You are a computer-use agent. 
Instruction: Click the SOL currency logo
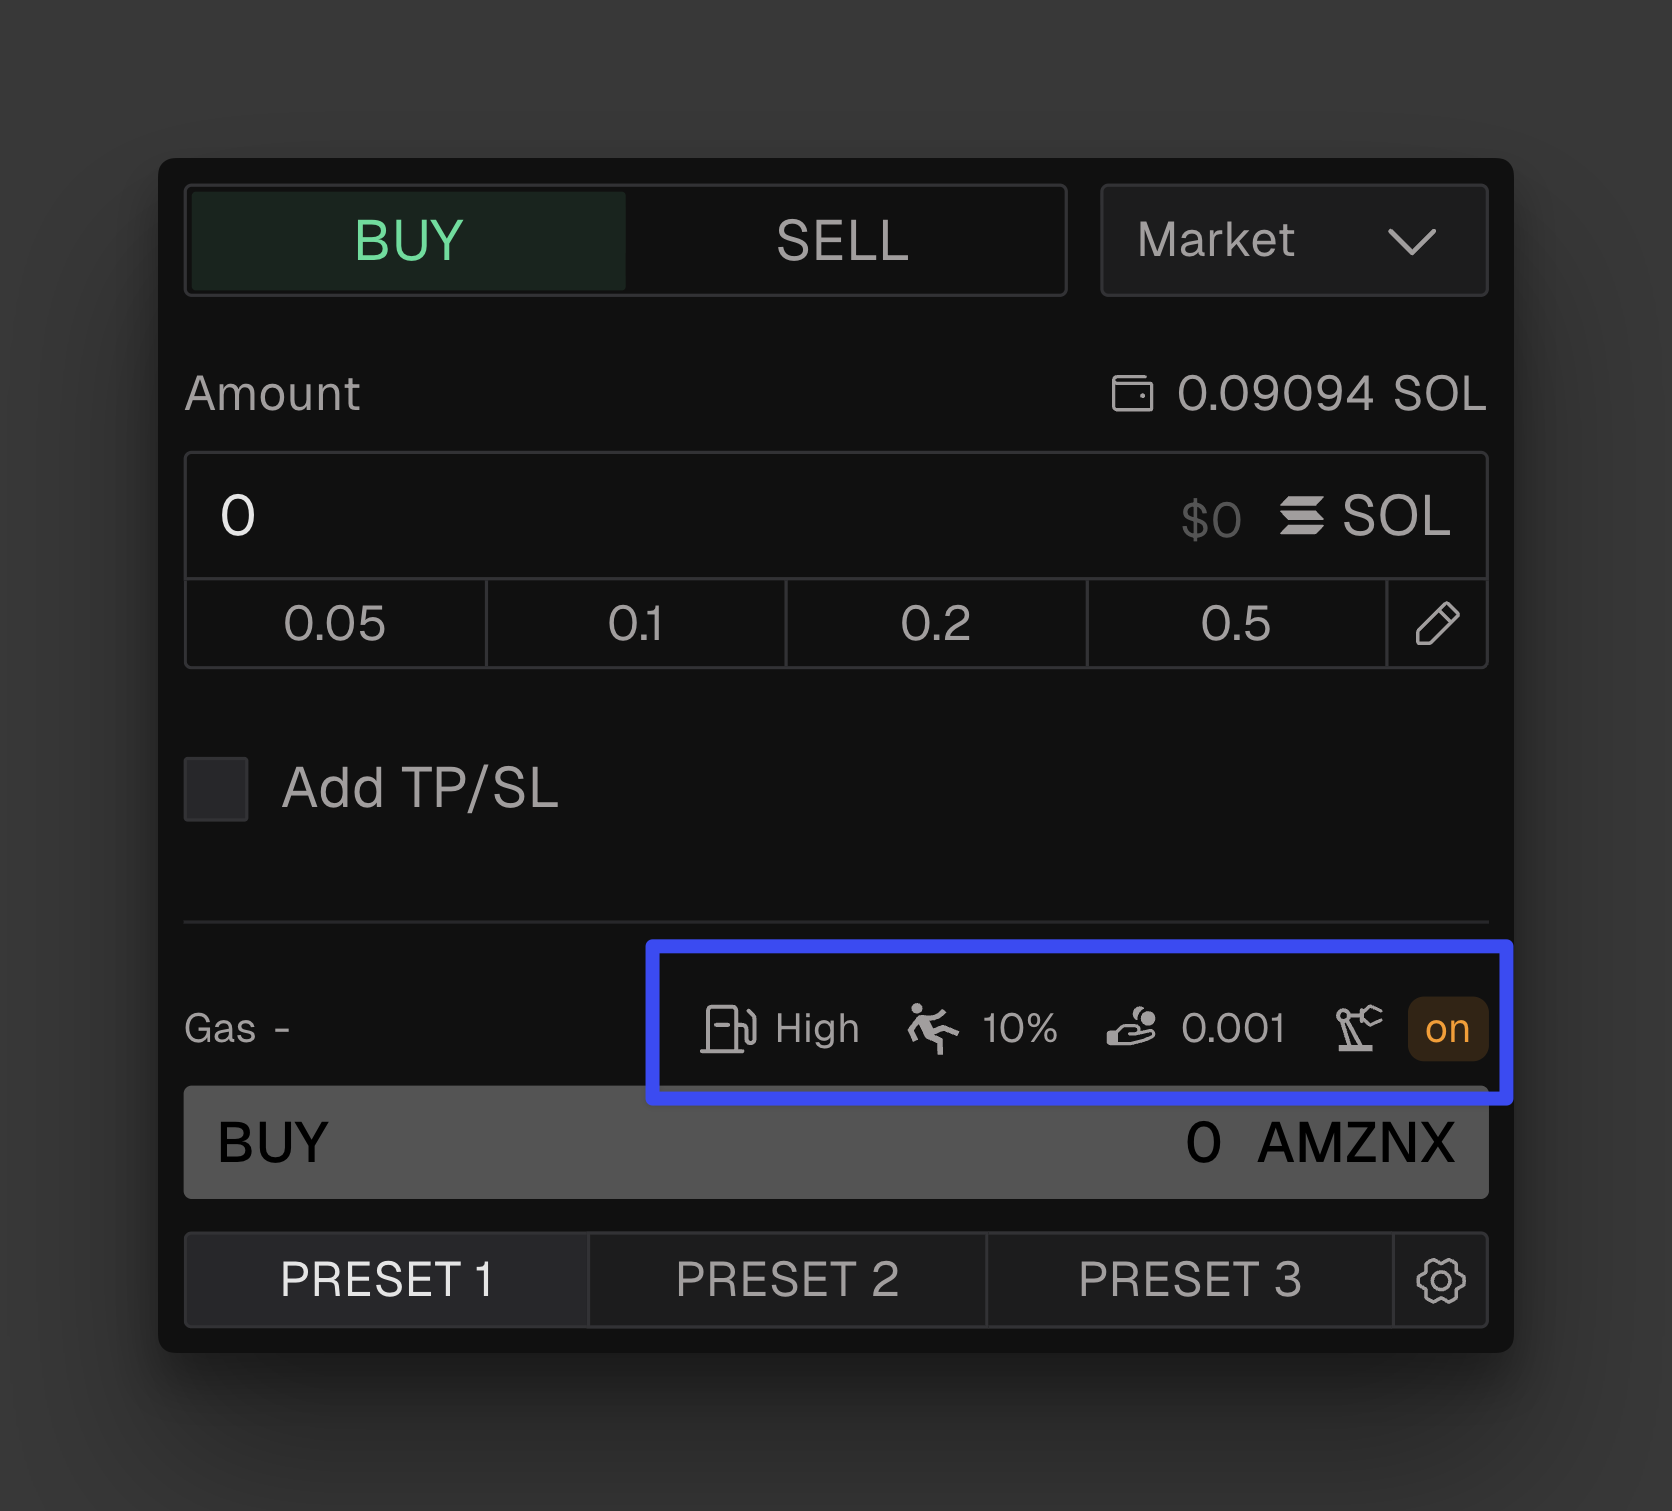click(x=1301, y=516)
